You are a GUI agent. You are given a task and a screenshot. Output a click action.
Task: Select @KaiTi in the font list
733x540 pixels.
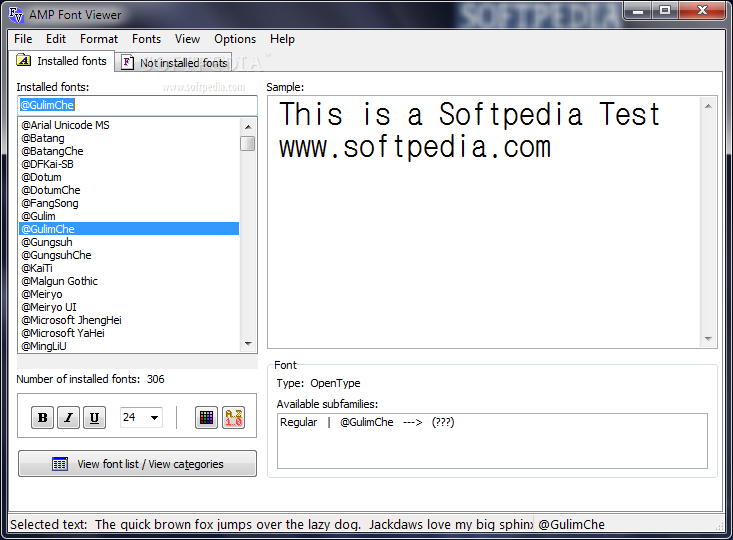pyautogui.click(x=129, y=268)
